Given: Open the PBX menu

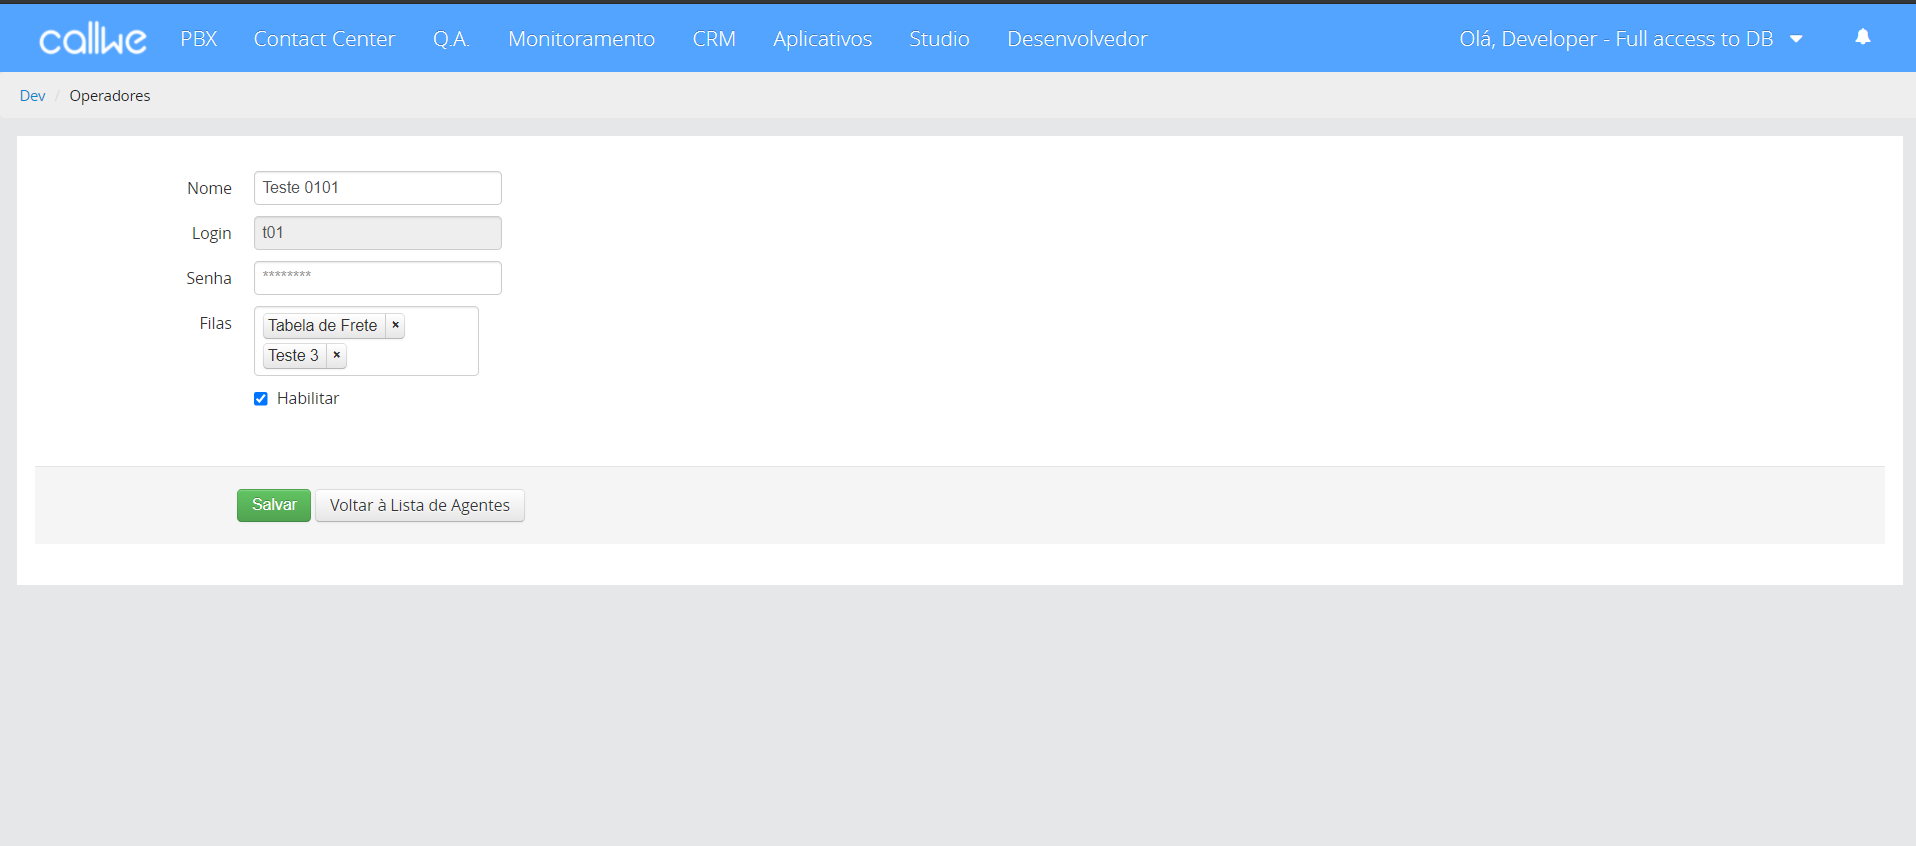Looking at the screenshot, I should (x=198, y=39).
